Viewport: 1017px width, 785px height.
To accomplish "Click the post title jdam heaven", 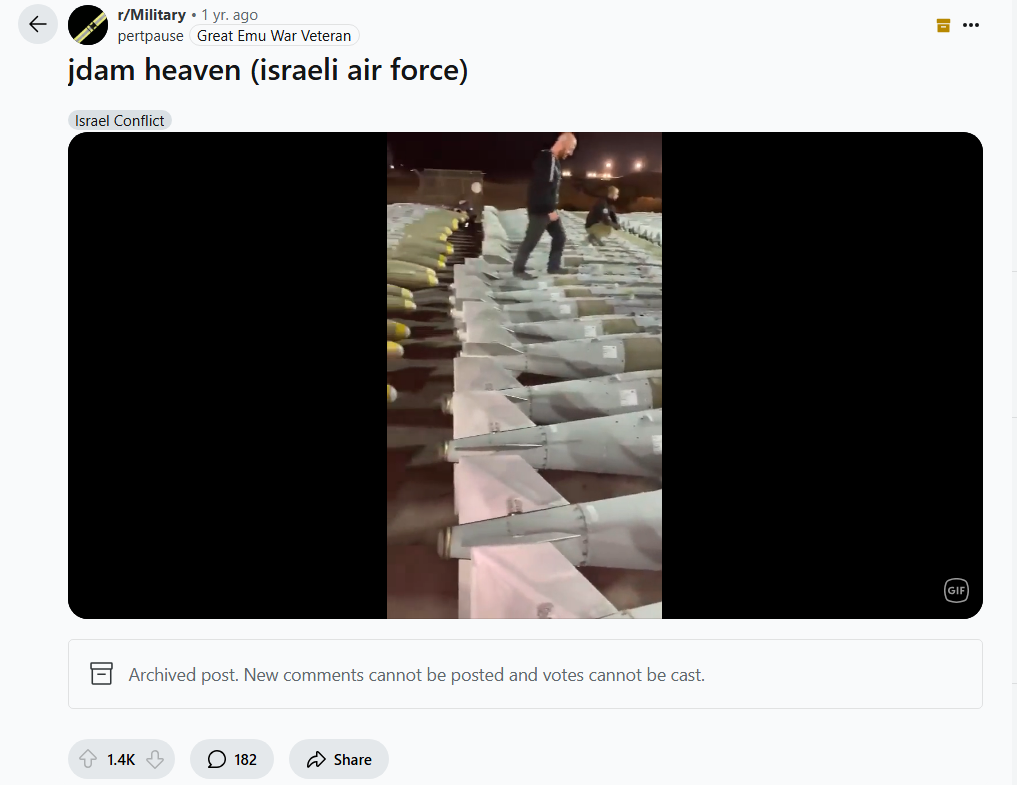I will coord(268,70).
